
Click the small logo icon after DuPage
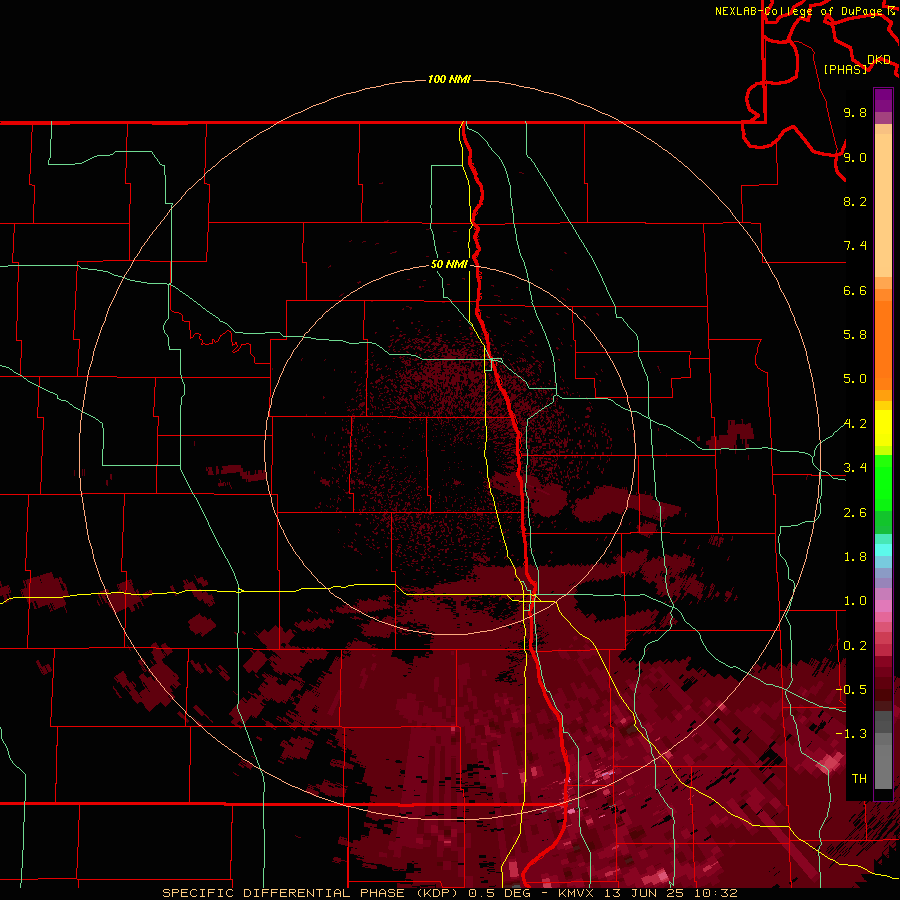pyautogui.click(x=891, y=10)
